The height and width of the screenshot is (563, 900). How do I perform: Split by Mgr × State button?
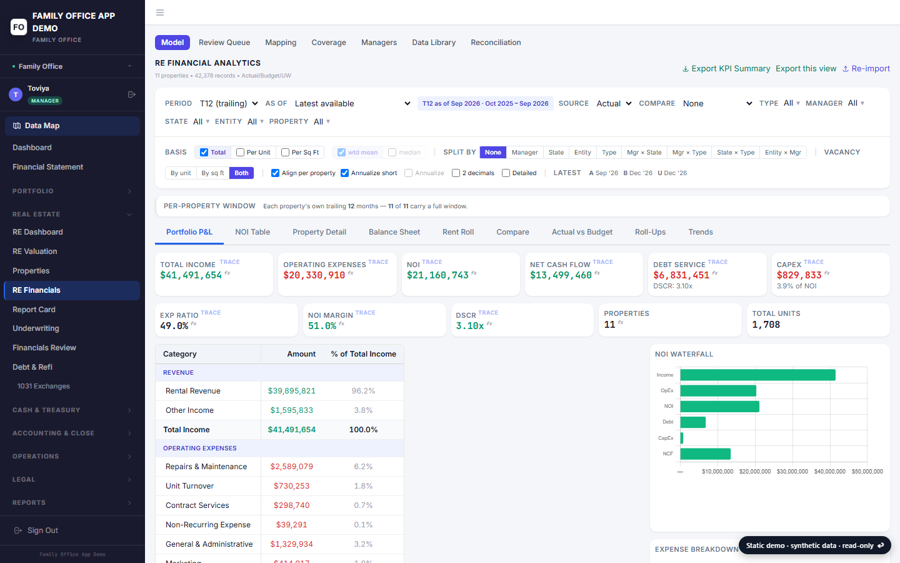(x=644, y=153)
